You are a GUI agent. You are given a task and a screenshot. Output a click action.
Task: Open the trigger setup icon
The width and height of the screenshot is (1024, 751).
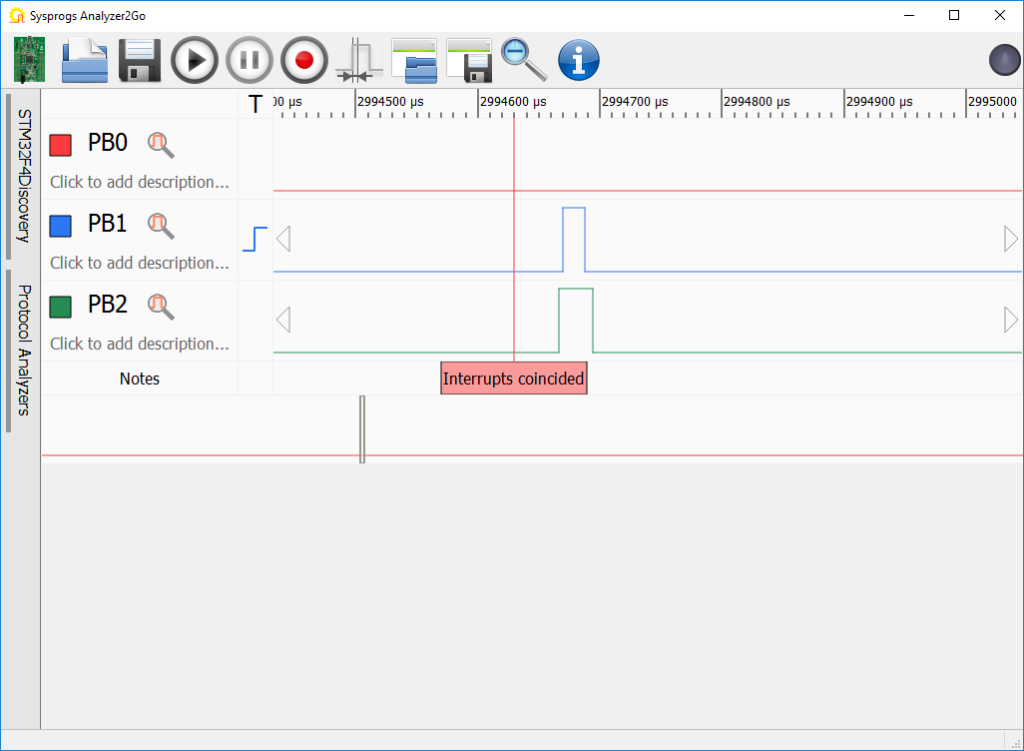click(x=358, y=60)
